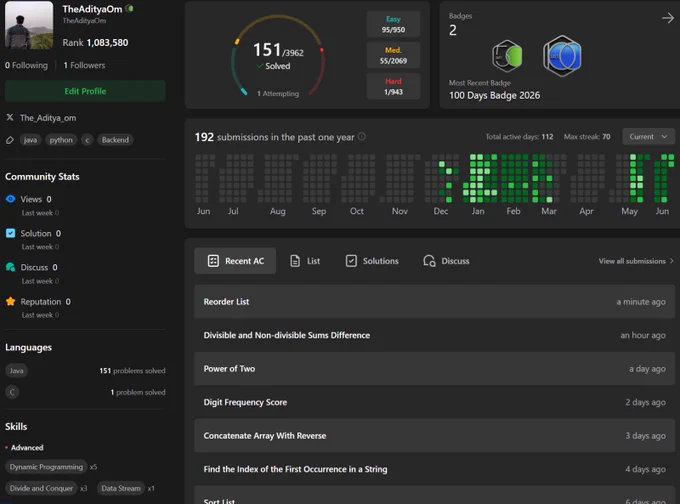
Task: Open the Power of Two submission
Action: click(434, 369)
